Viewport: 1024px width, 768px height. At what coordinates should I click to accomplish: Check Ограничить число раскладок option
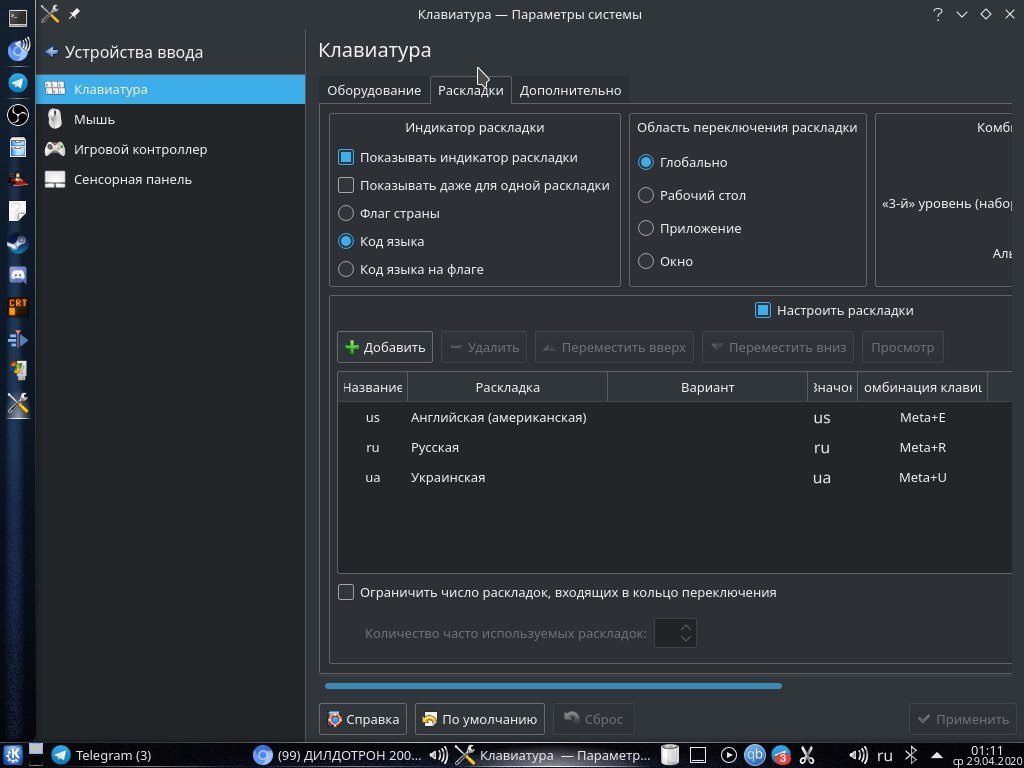(x=346, y=592)
